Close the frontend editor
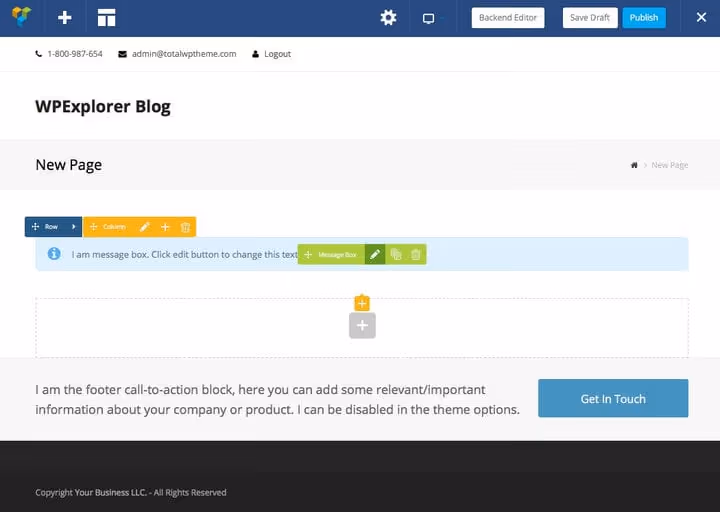 click(x=701, y=17)
